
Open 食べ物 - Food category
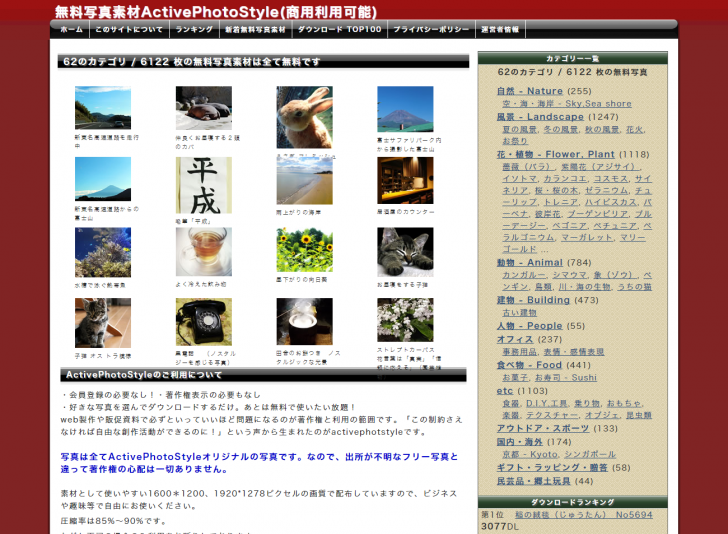(529, 365)
